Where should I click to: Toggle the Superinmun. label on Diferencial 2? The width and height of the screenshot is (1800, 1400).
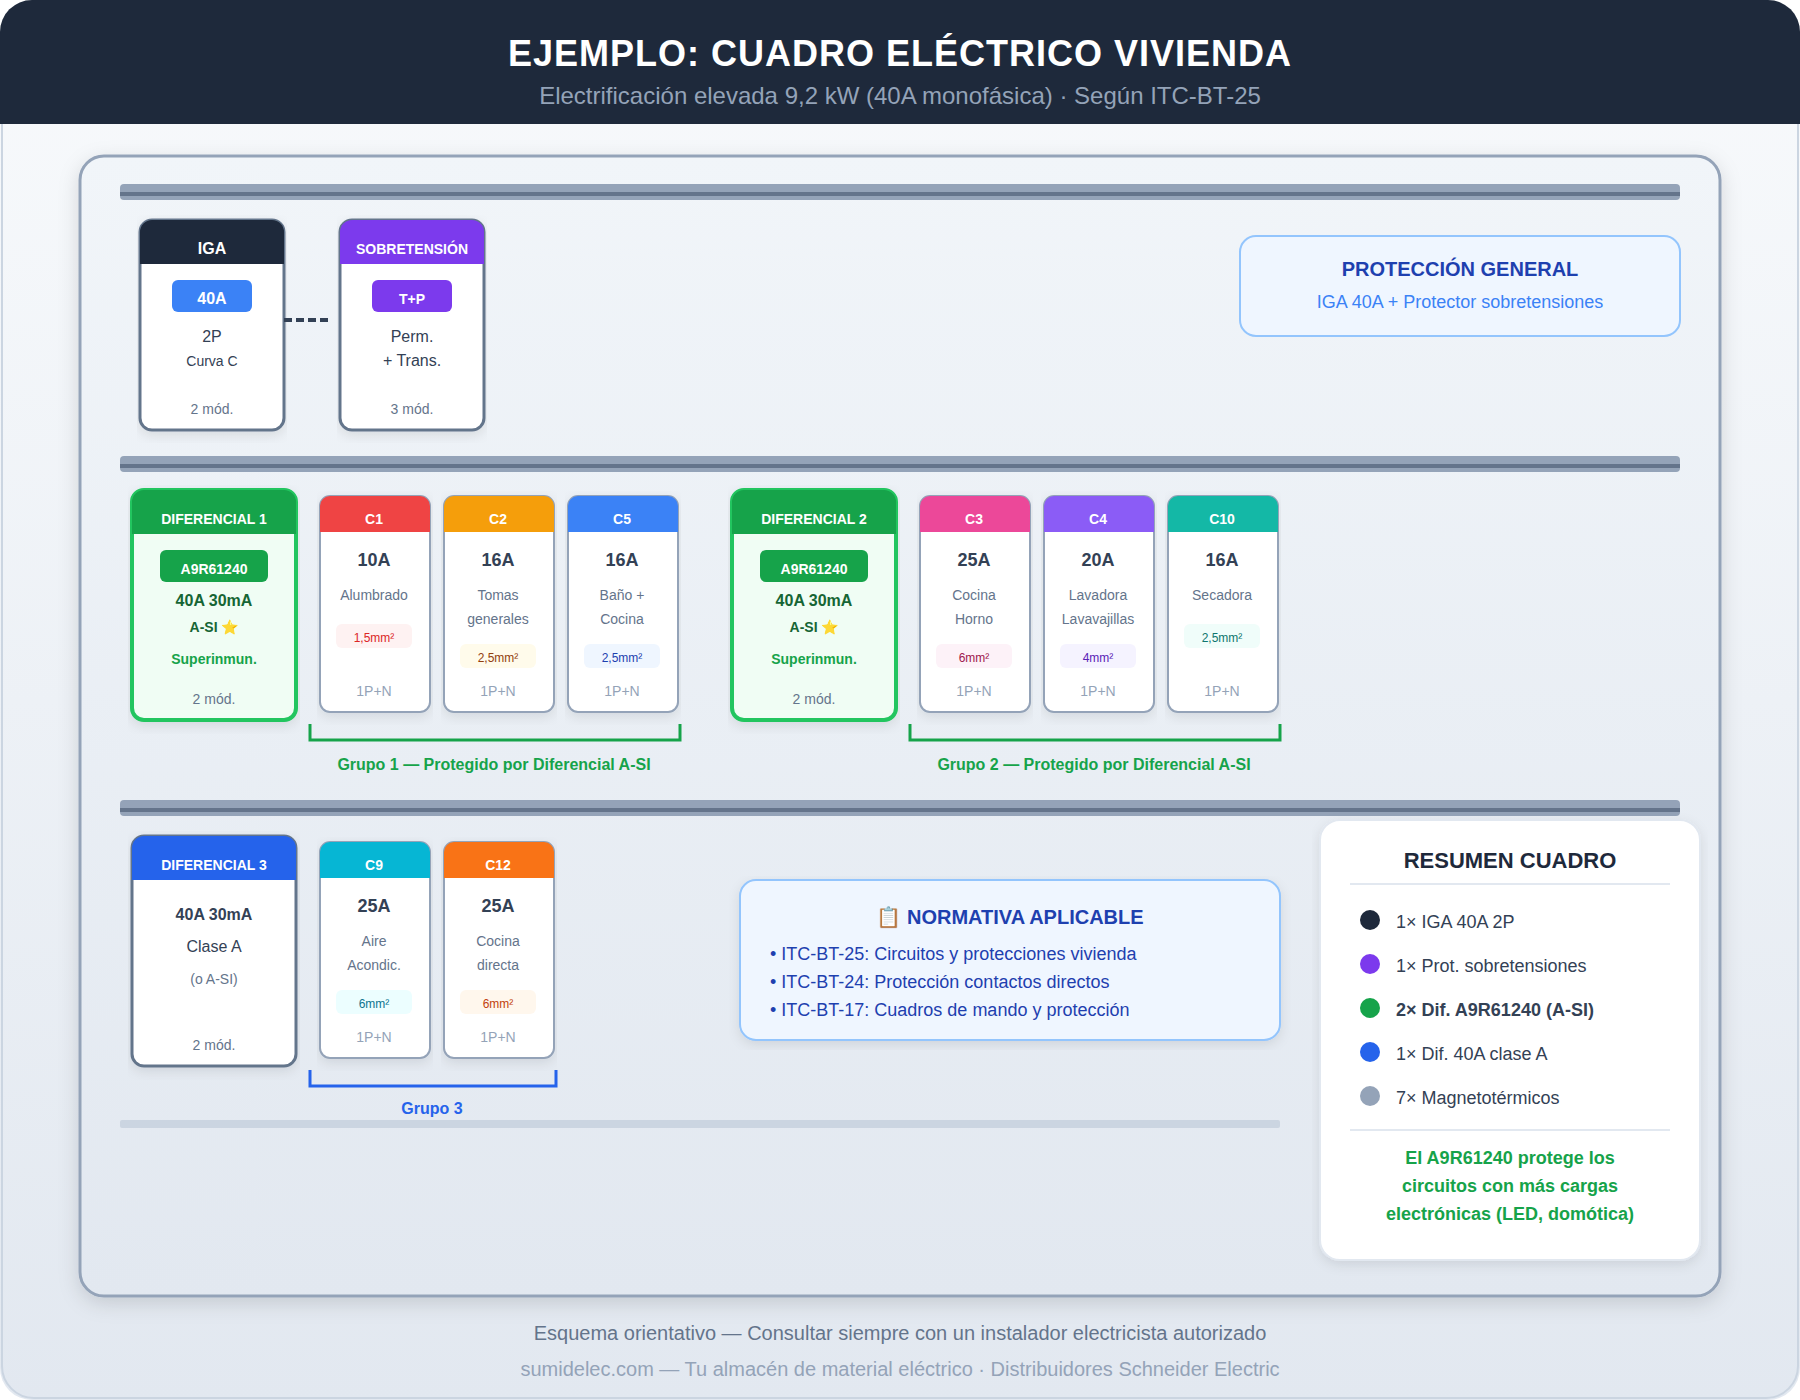[x=813, y=658]
